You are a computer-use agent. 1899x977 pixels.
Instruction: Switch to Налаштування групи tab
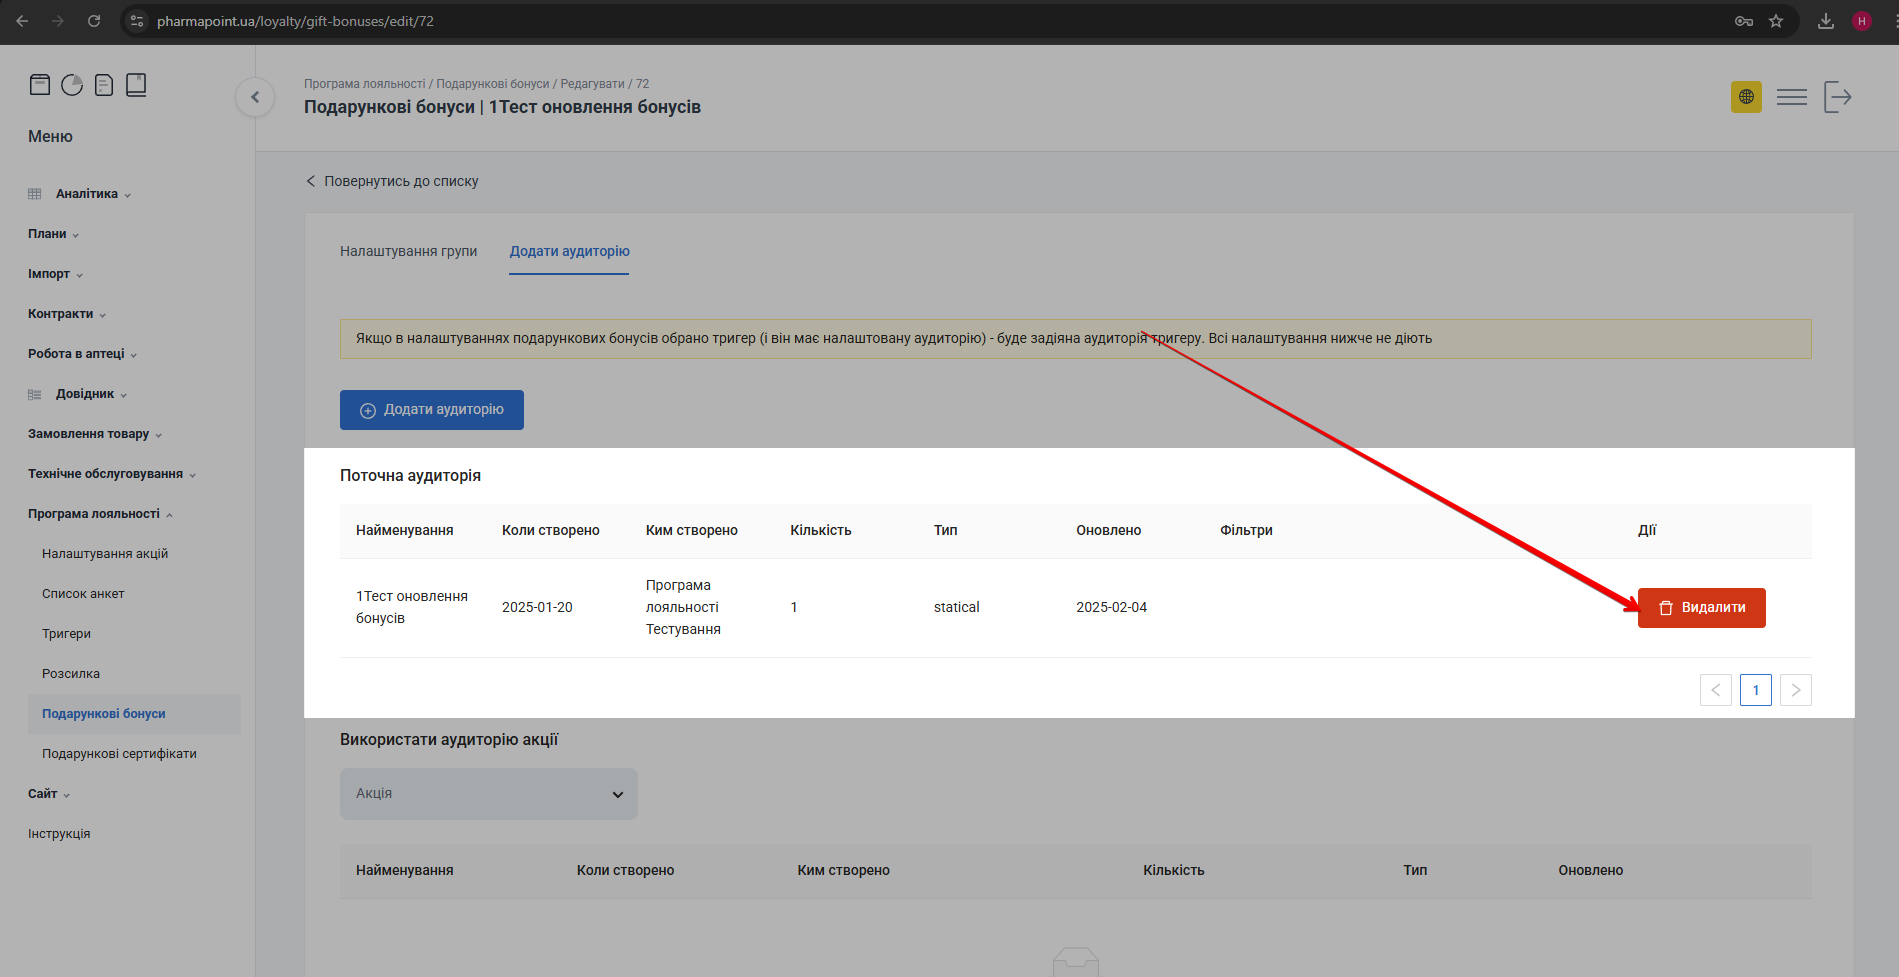point(409,251)
